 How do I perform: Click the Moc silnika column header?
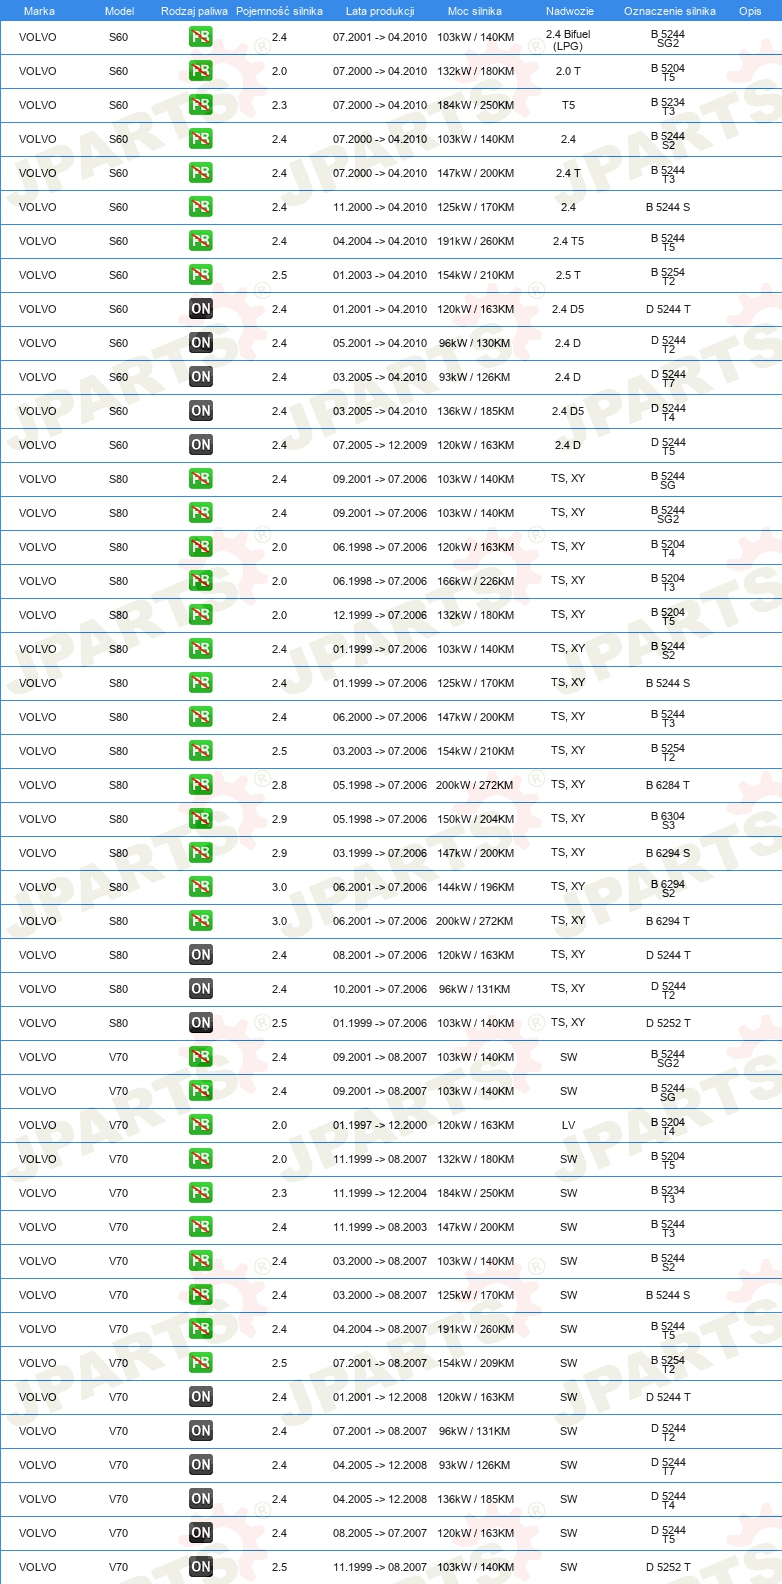(475, 11)
